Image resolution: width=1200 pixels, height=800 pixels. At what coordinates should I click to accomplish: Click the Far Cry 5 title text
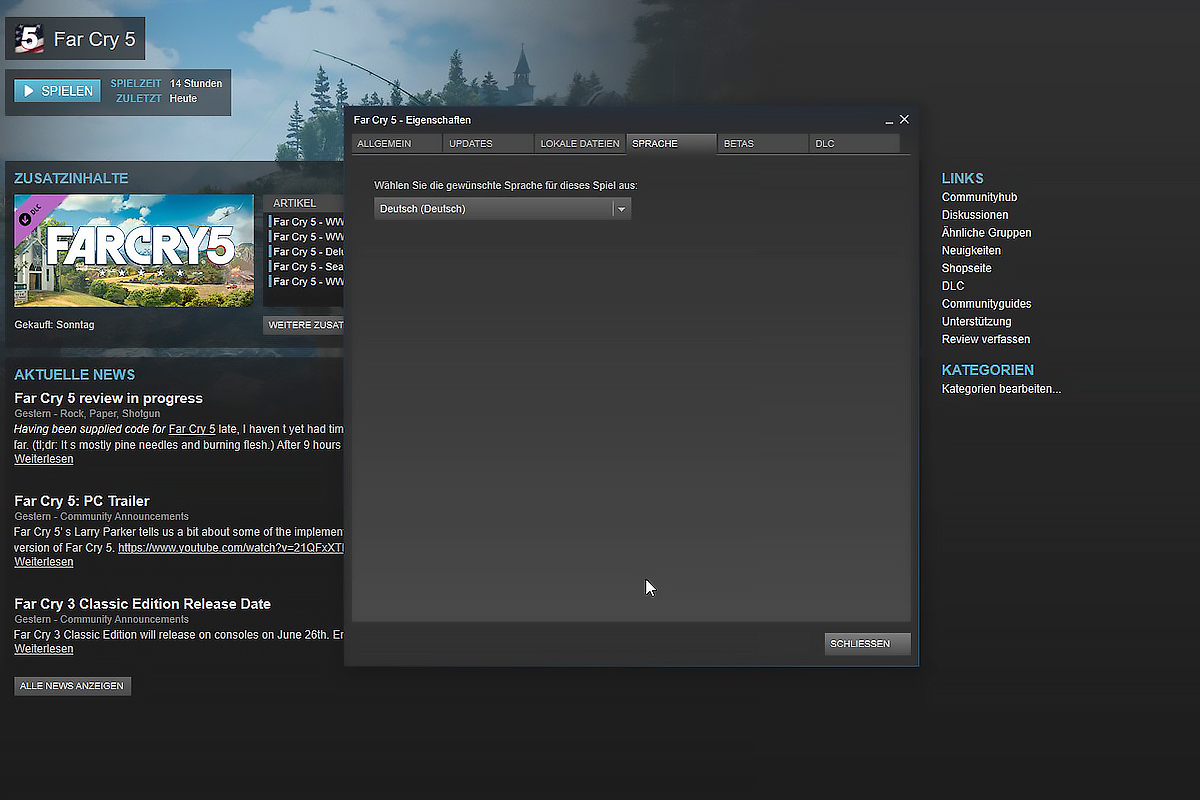94,40
